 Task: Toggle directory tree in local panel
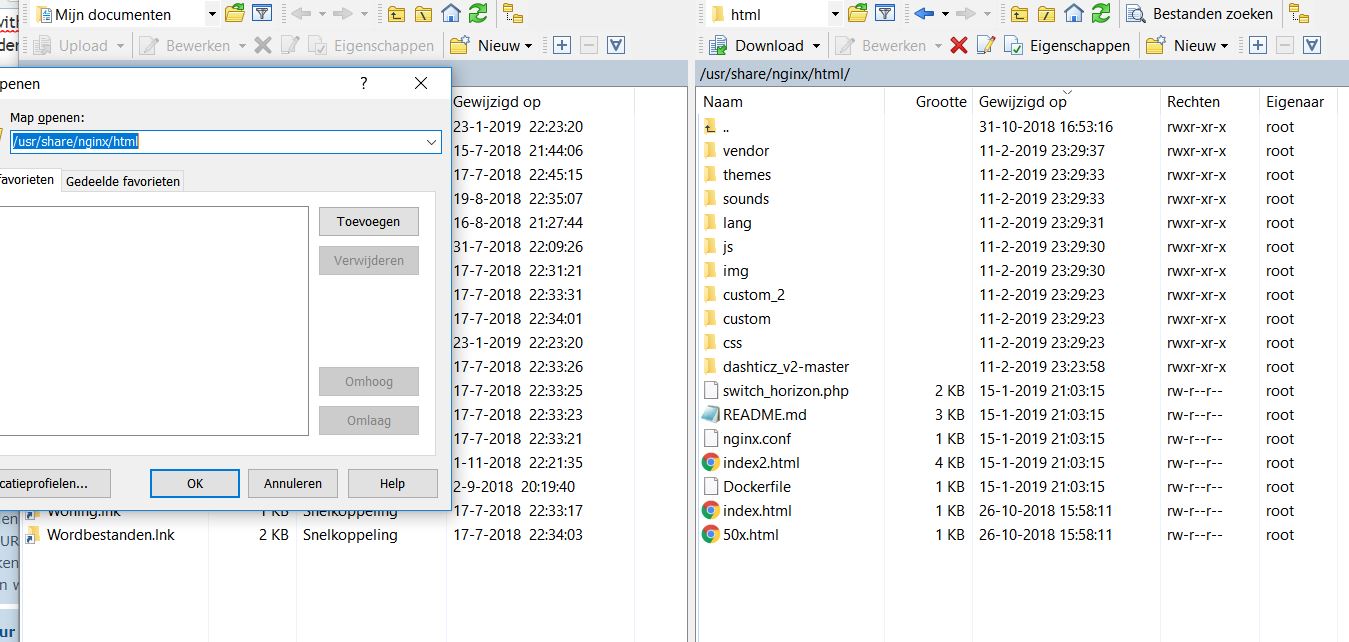(513, 13)
